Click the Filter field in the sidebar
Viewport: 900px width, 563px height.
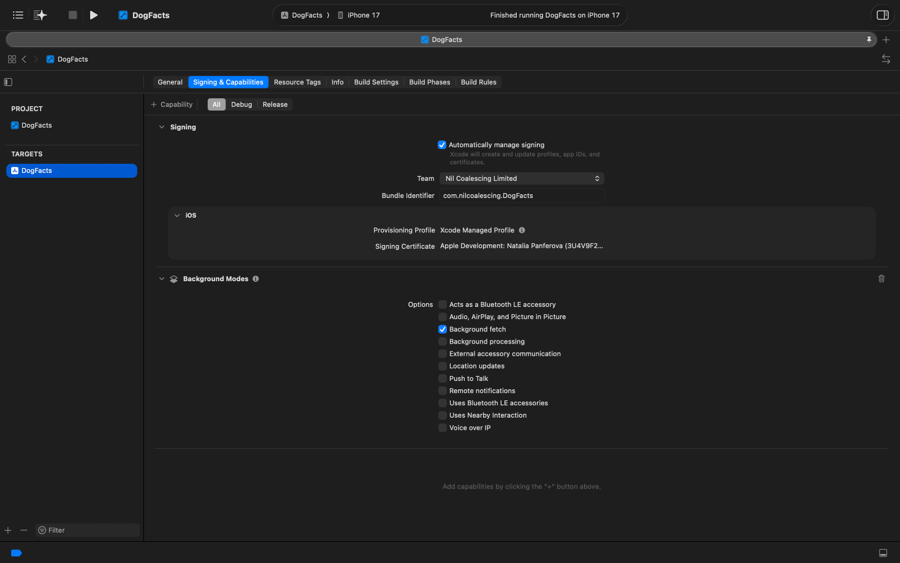(88, 530)
